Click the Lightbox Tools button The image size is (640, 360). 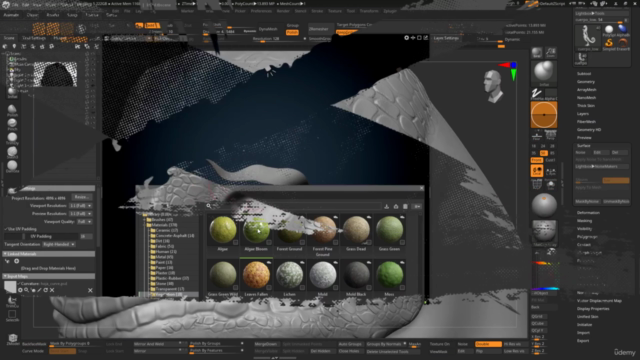[602, 13]
